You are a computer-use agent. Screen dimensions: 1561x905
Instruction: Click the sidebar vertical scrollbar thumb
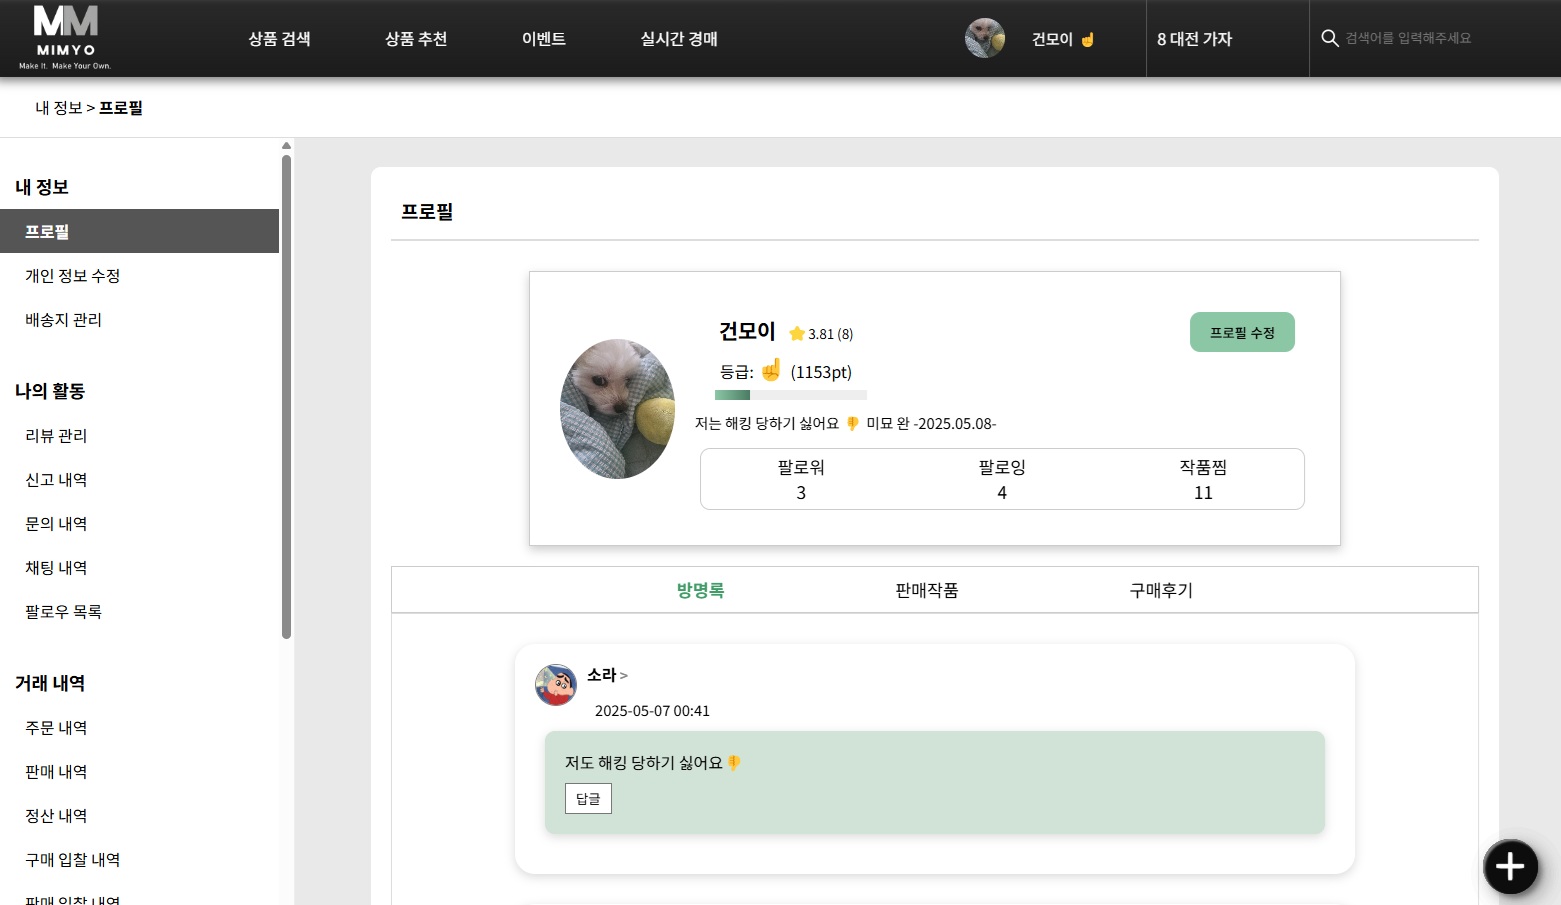point(286,396)
